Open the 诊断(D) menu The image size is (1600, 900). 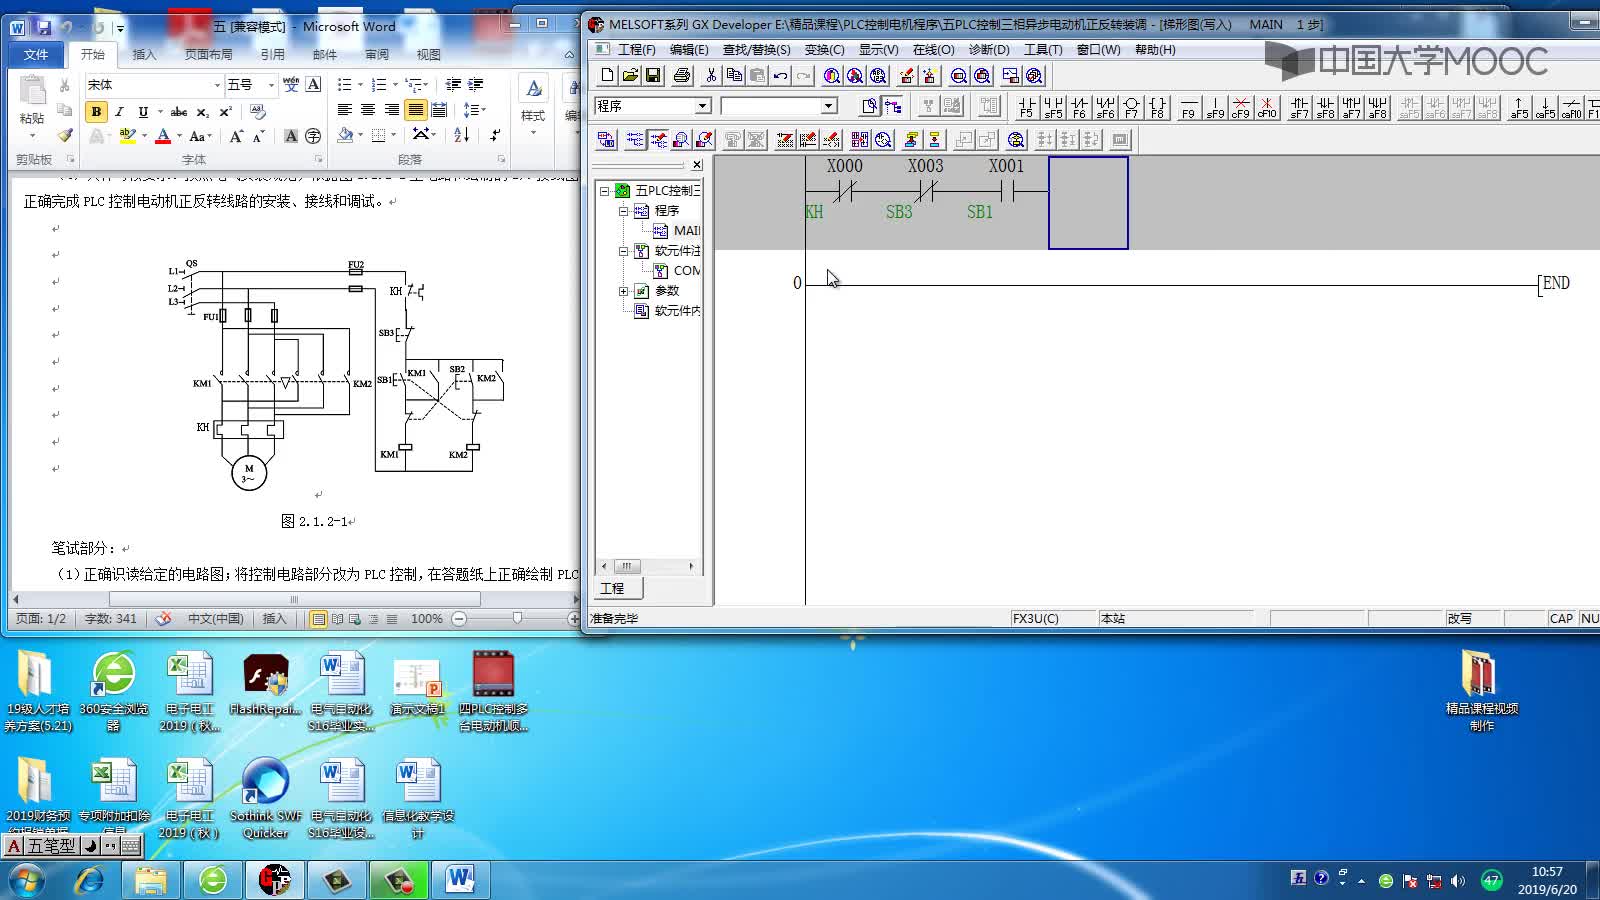(x=988, y=49)
